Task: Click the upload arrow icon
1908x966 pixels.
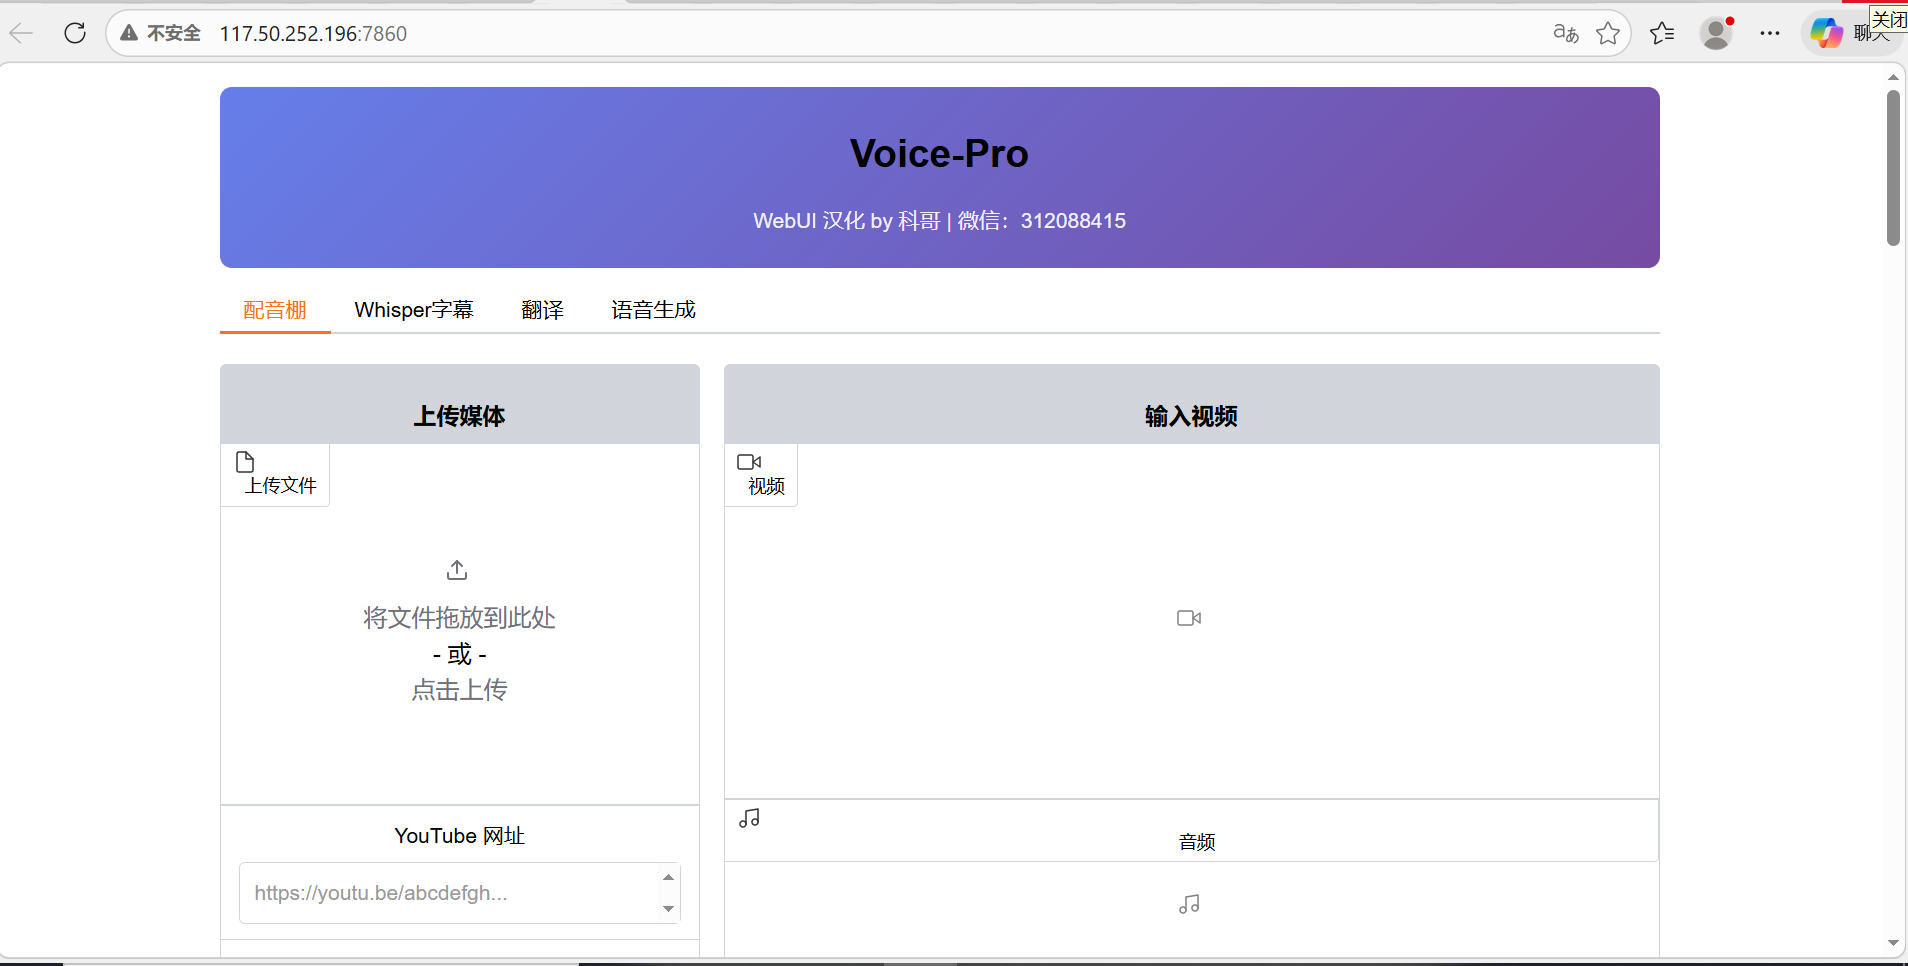Action: [x=457, y=570]
